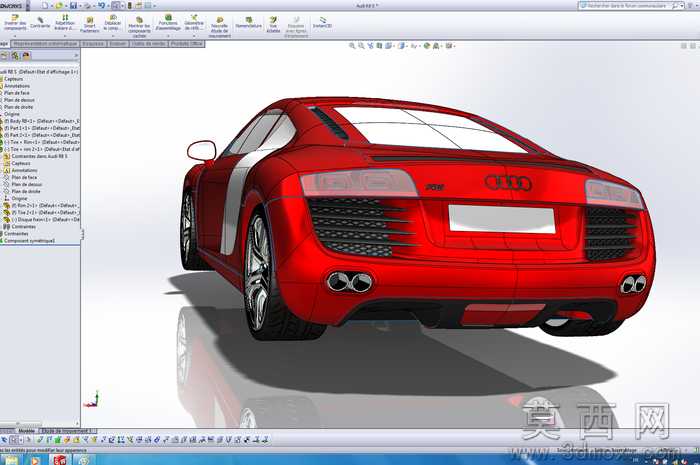700x465 pixels.
Task: Open the ConfigurationManager tab icon
Action: pyautogui.click(x=15, y=56)
